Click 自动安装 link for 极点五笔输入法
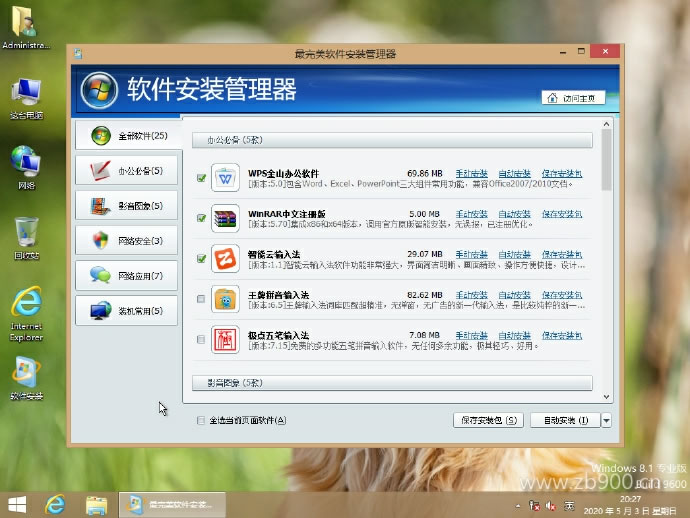The height and width of the screenshot is (518, 690). click(514, 335)
